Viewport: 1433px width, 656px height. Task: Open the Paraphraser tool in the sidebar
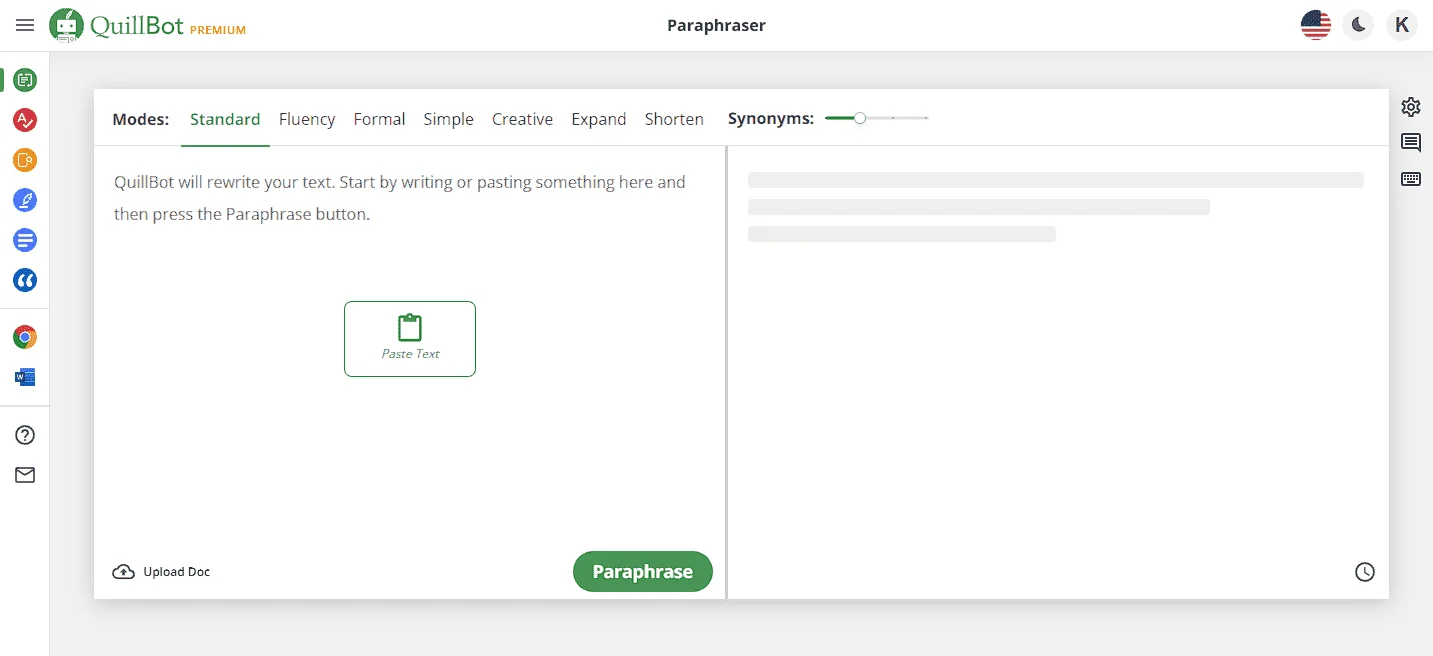point(25,80)
